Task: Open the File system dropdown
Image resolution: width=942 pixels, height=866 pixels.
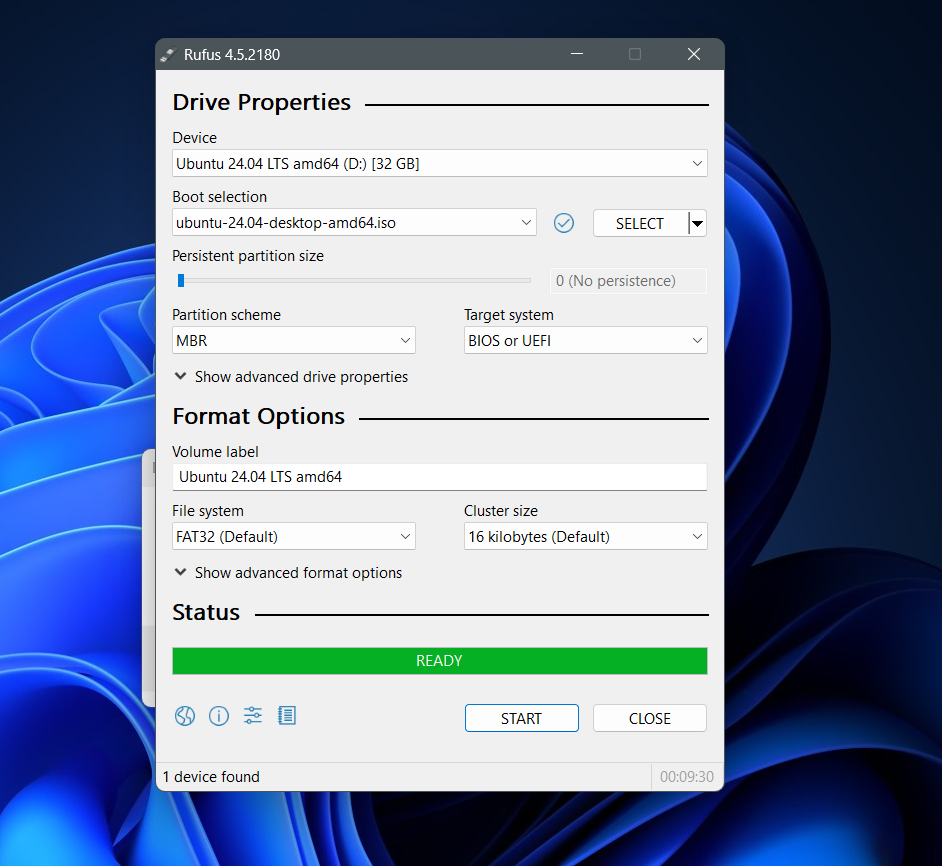Action: pos(294,537)
